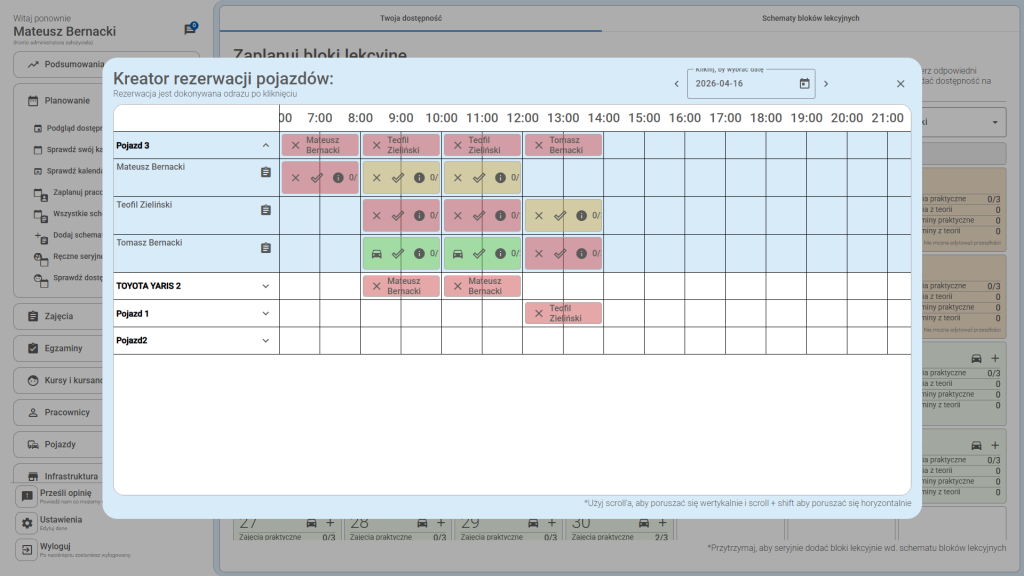Open Mateusz Bernacki's clipboard details icon
The image size is (1024, 576).
pyautogui.click(x=266, y=172)
